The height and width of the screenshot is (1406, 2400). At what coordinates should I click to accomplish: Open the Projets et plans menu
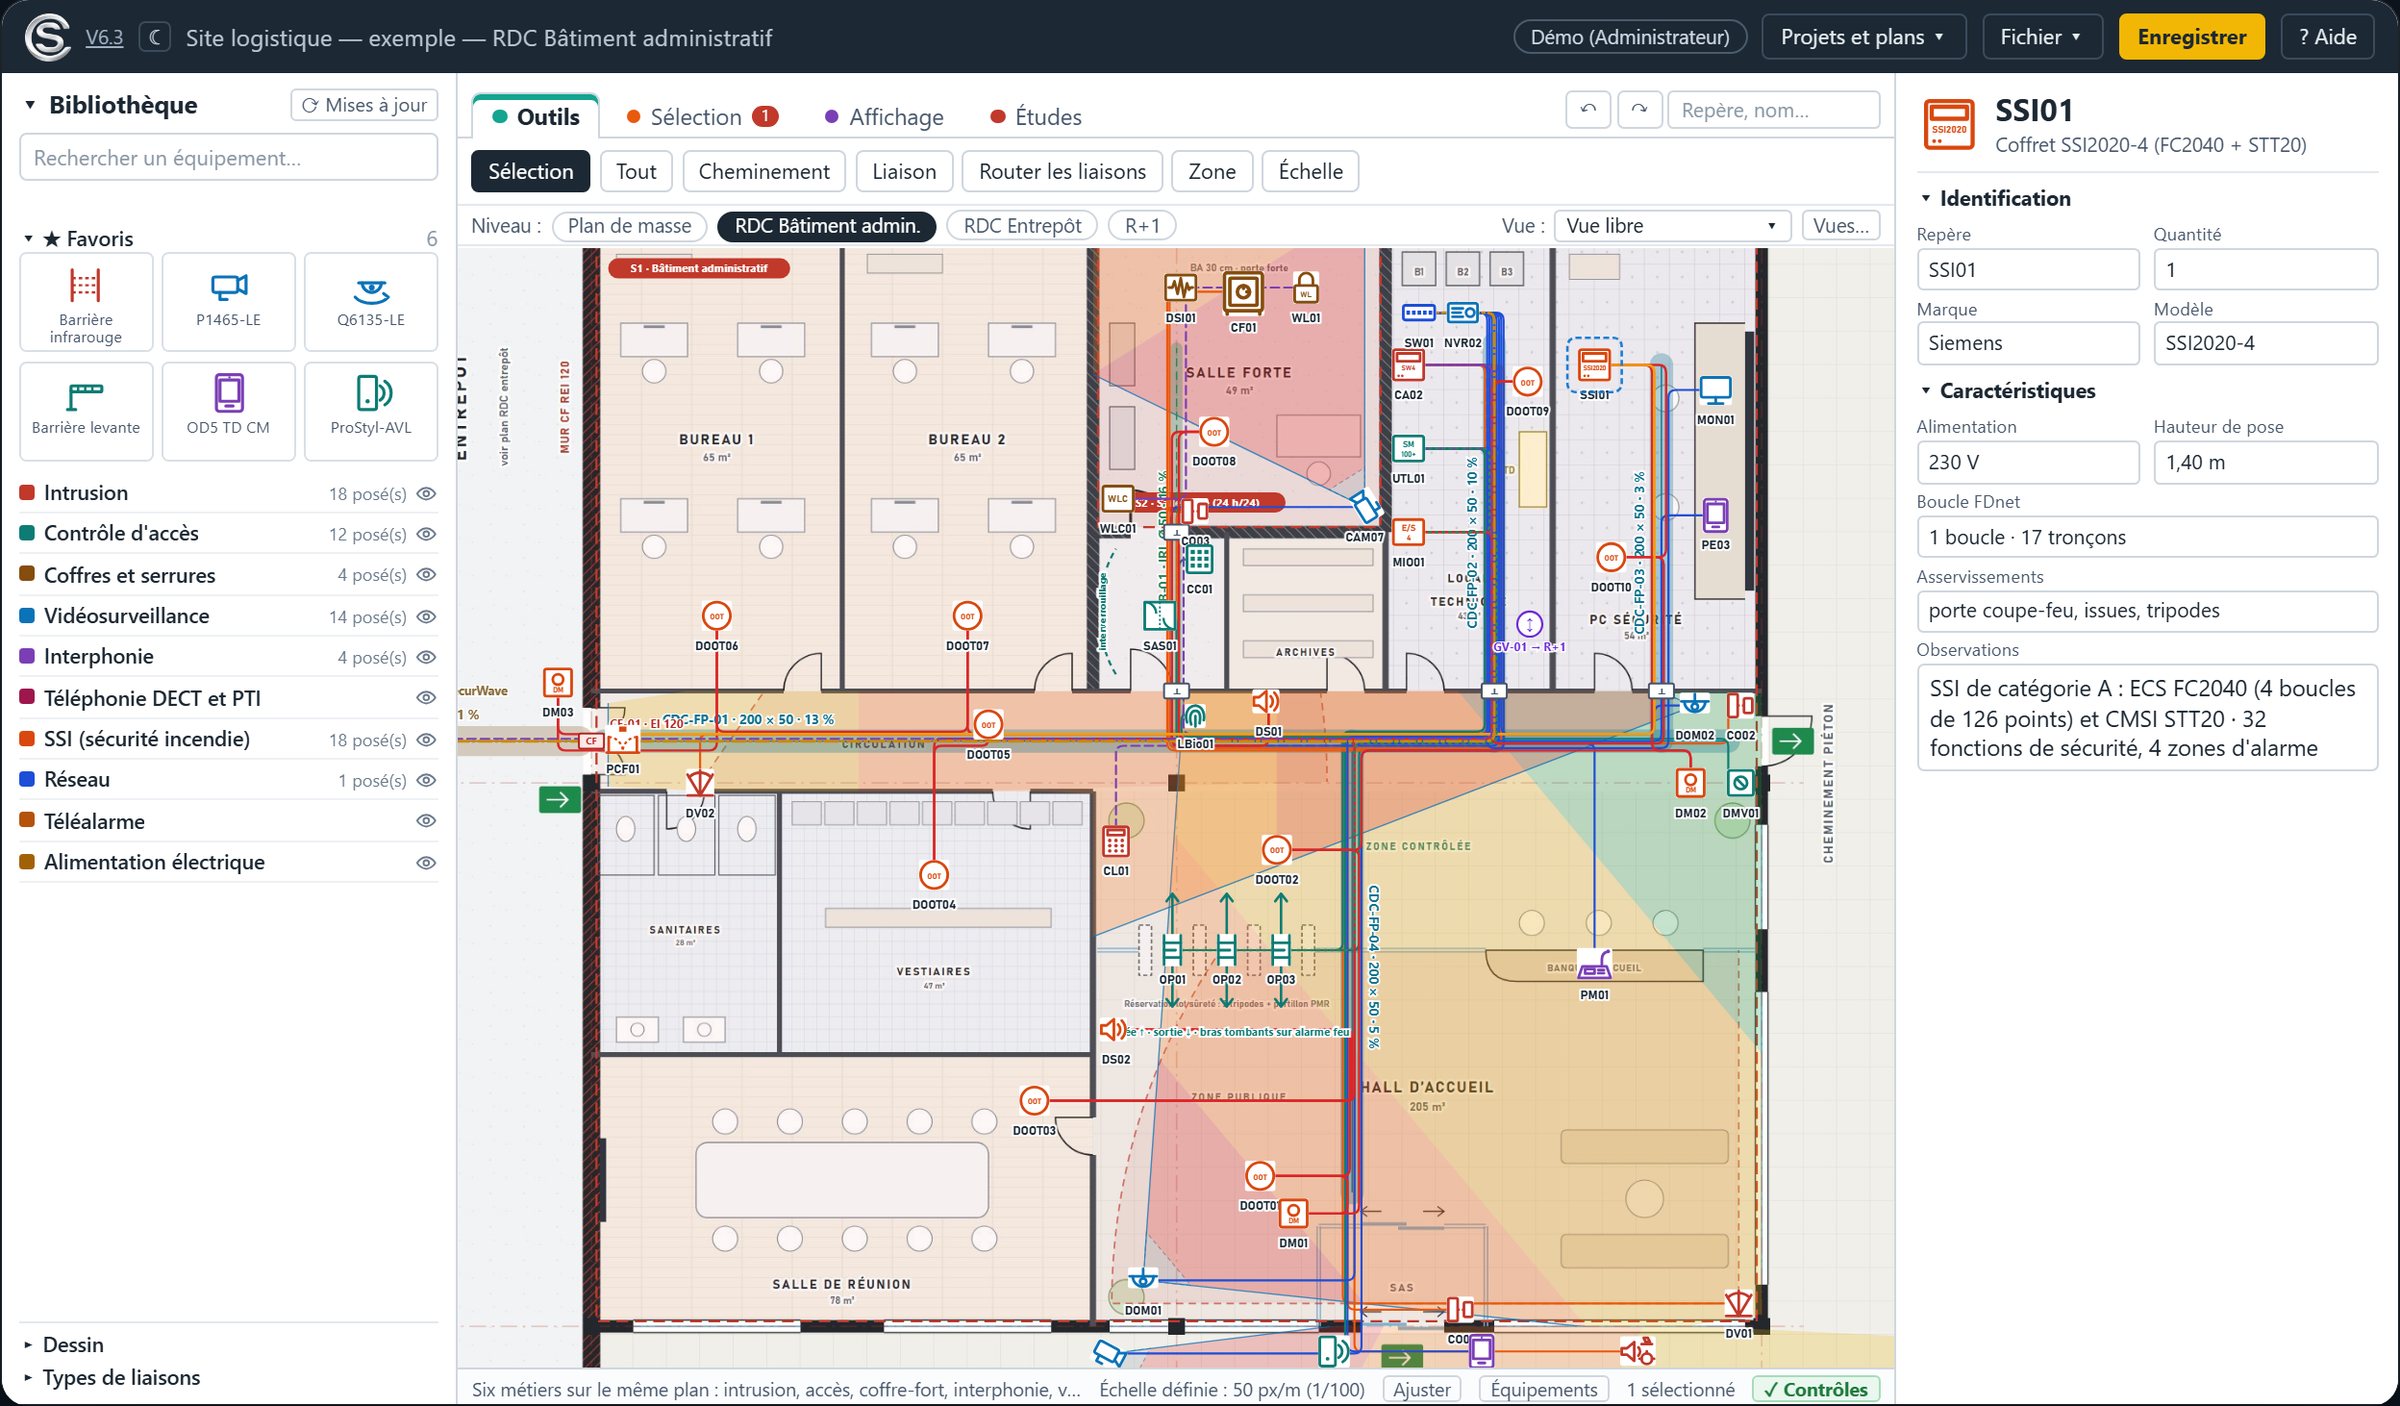(1863, 37)
